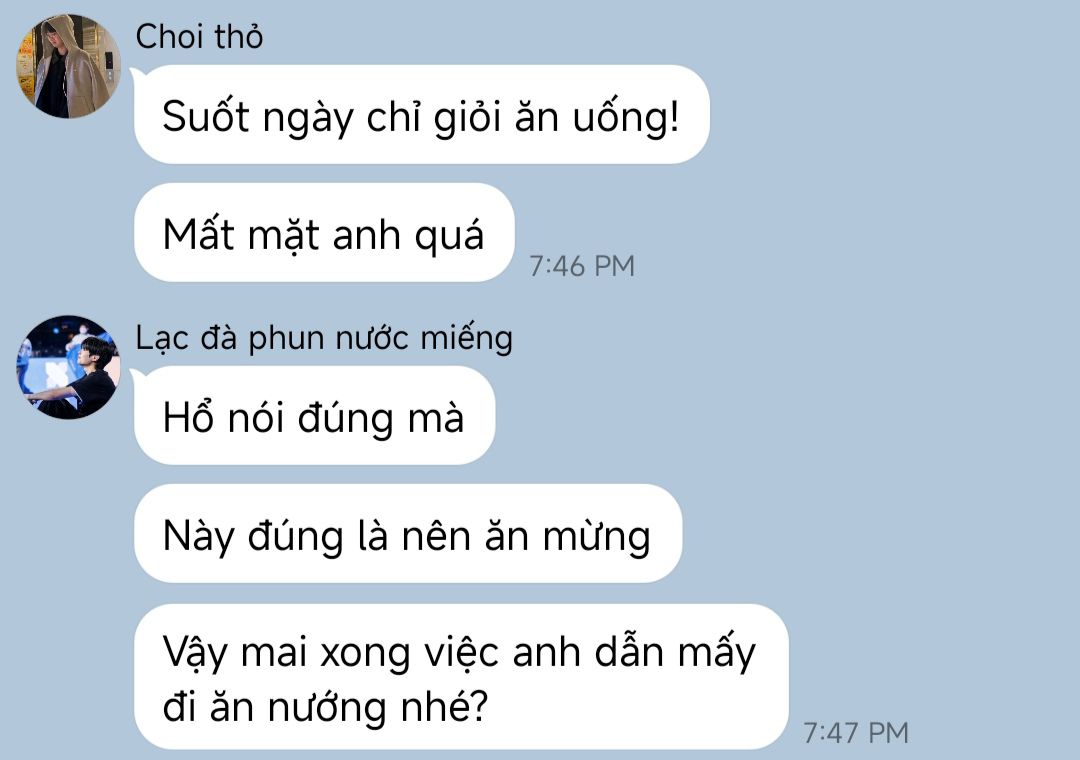Image resolution: width=1080 pixels, height=760 pixels.
Task: Click the word 'Vậy' in the last bubble
Action: pyautogui.click(x=195, y=653)
